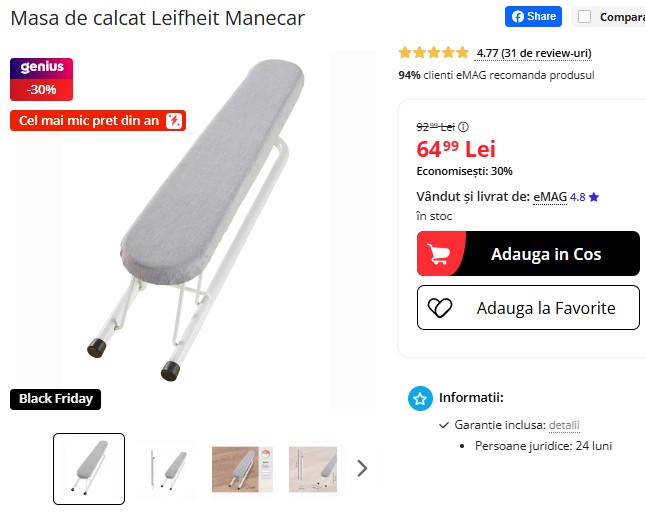Click the five-star rating icons
This screenshot has height=513, width=645.
[x=434, y=53]
